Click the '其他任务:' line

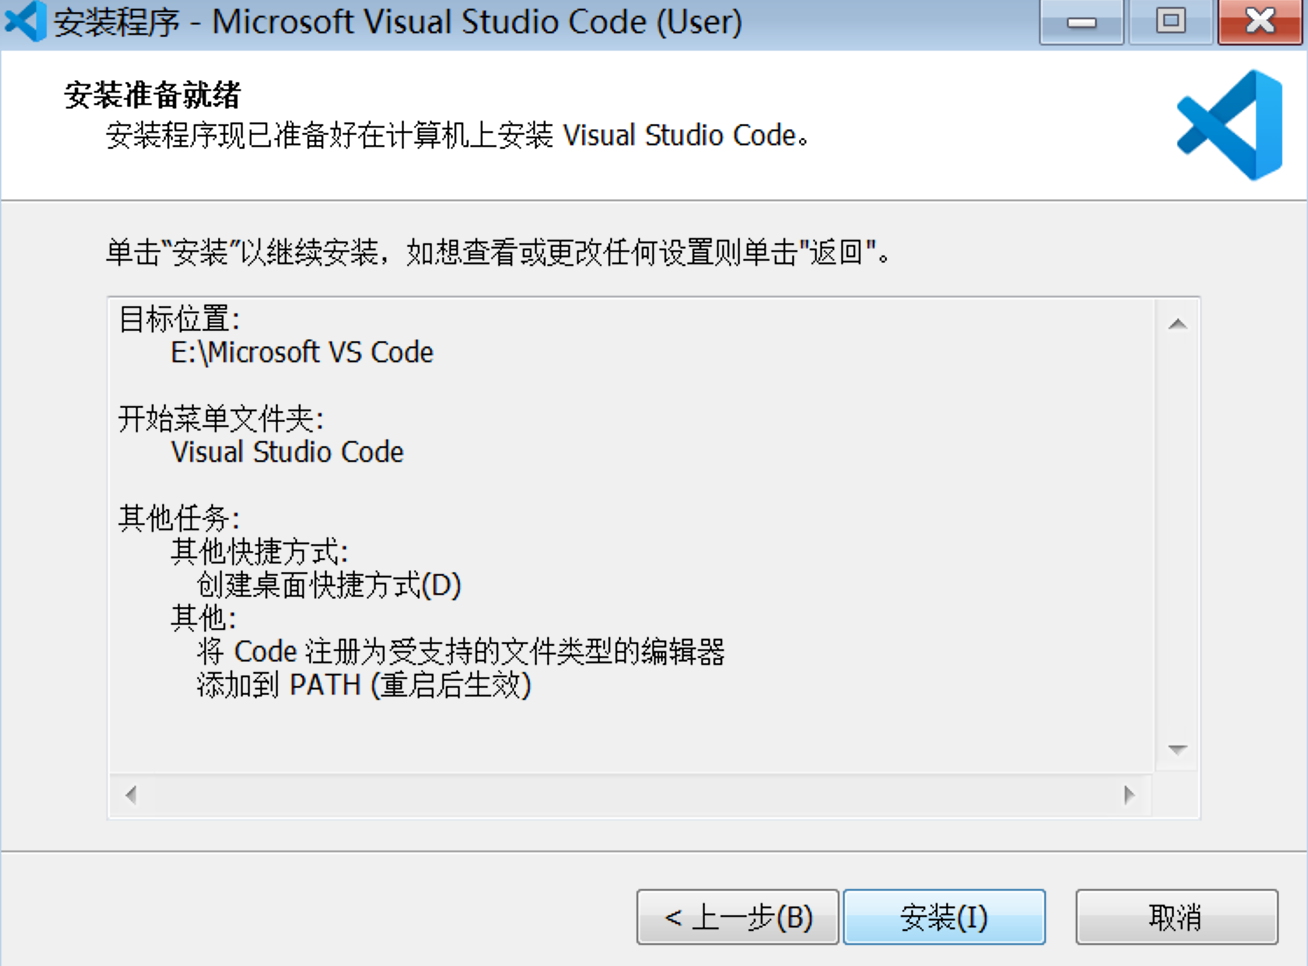pyautogui.click(x=179, y=518)
